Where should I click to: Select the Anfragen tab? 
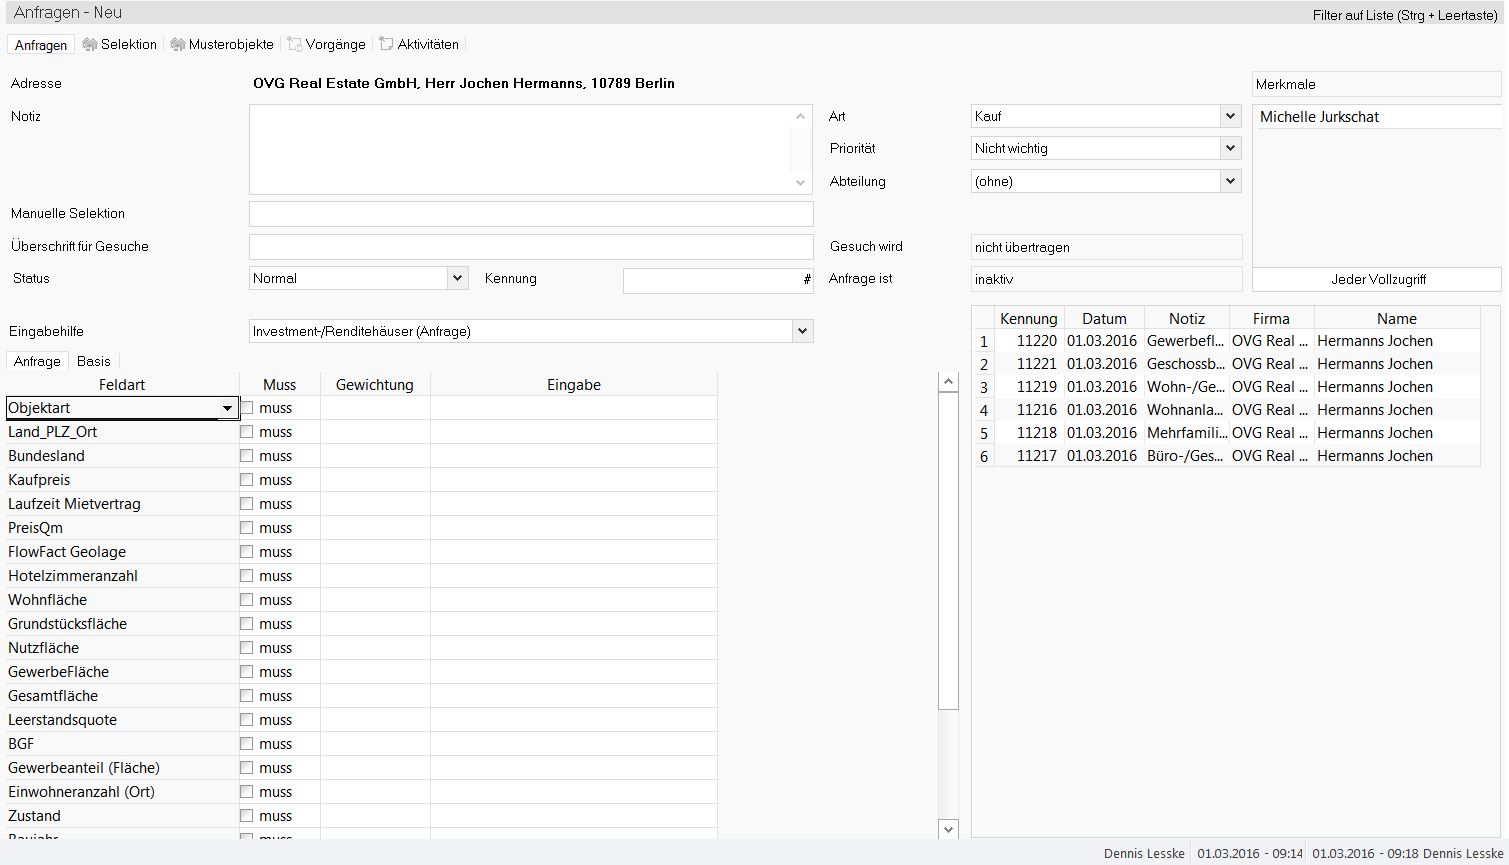pos(41,45)
